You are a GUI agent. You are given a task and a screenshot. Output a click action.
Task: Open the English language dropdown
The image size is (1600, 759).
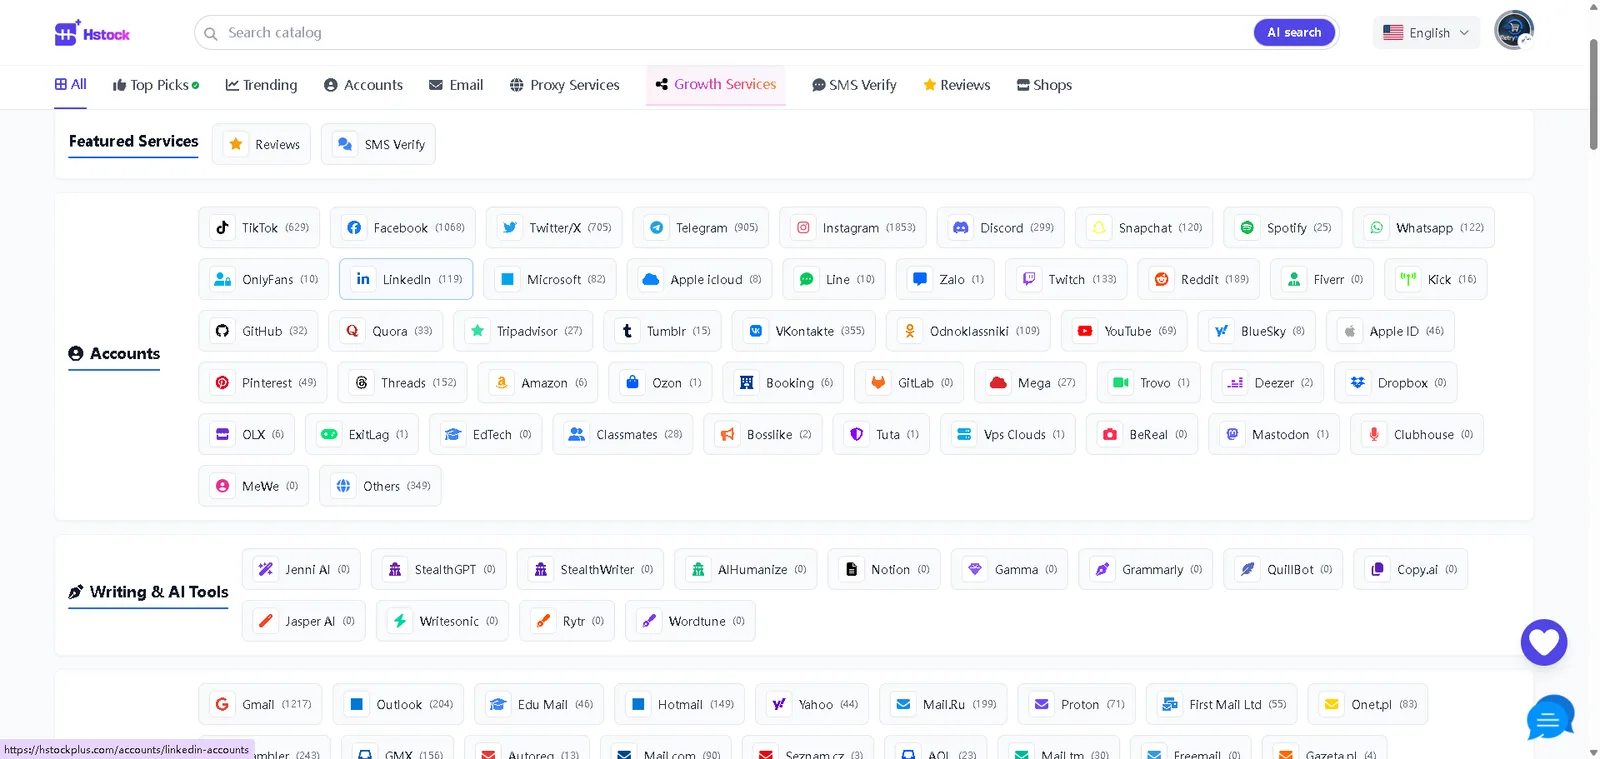tap(1426, 33)
